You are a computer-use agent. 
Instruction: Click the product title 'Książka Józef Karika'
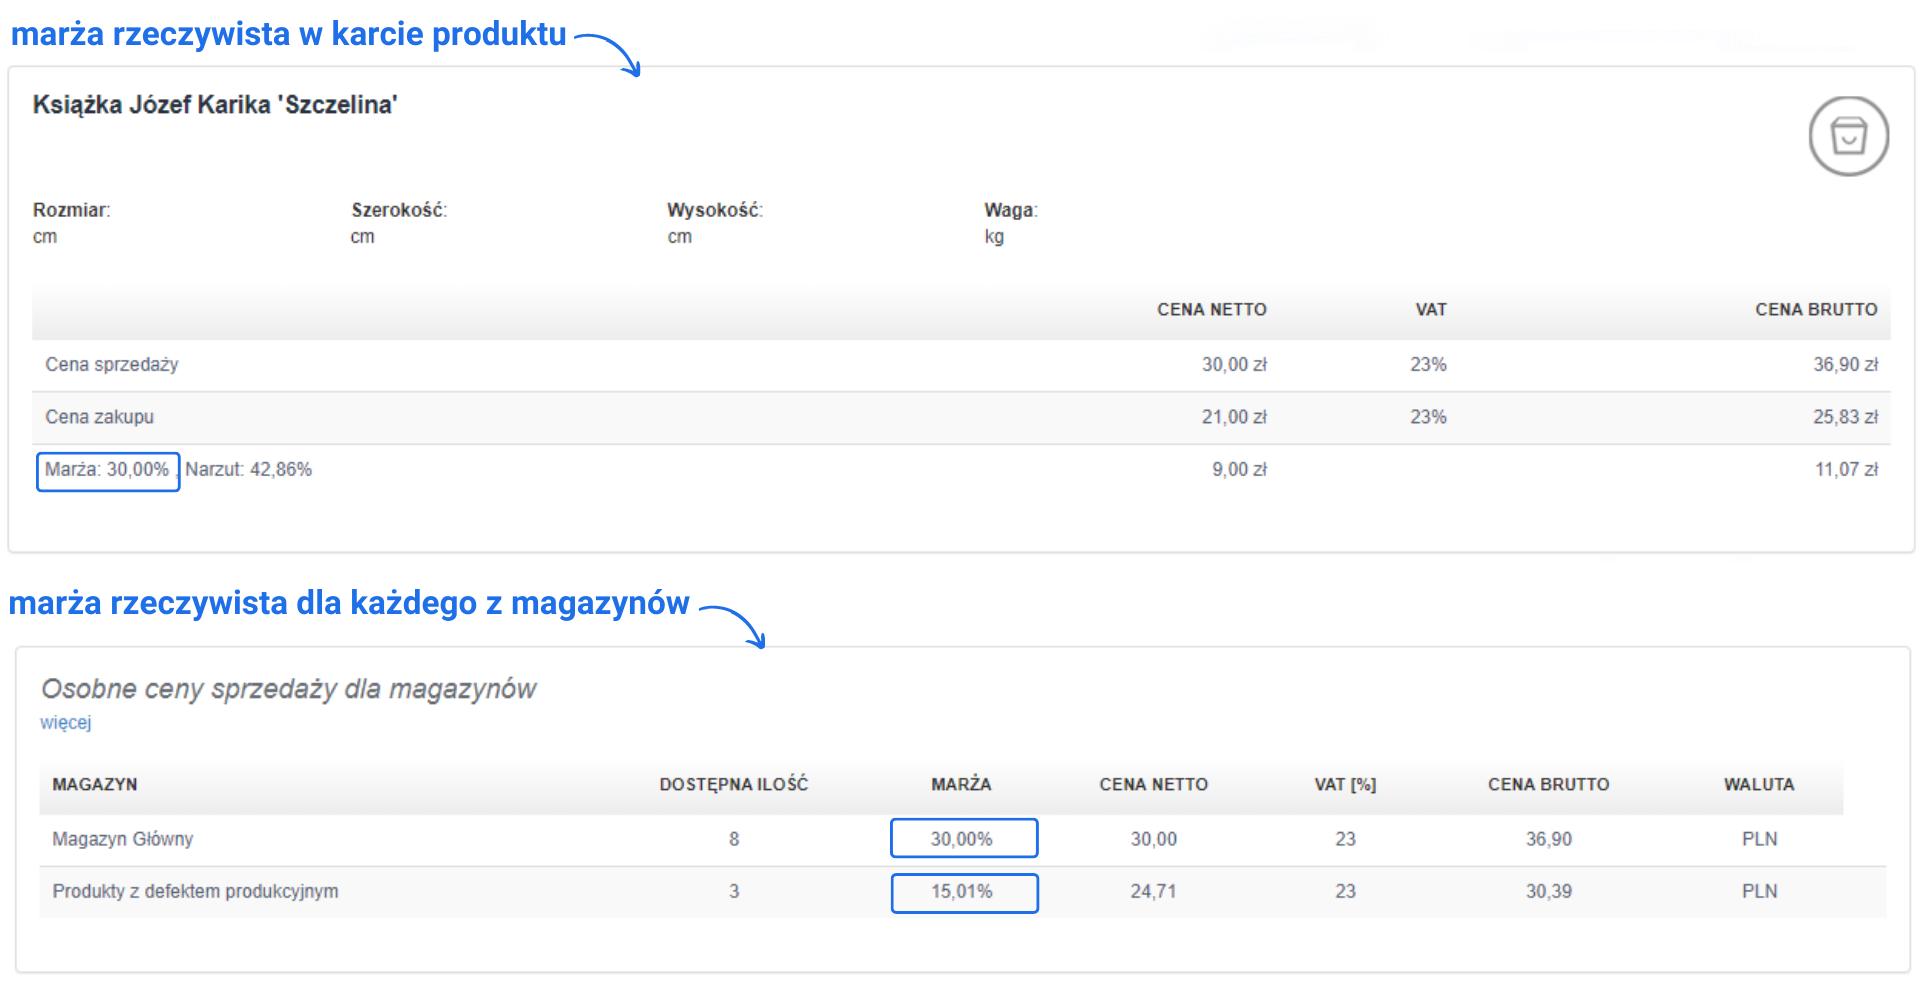tap(215, 105)
